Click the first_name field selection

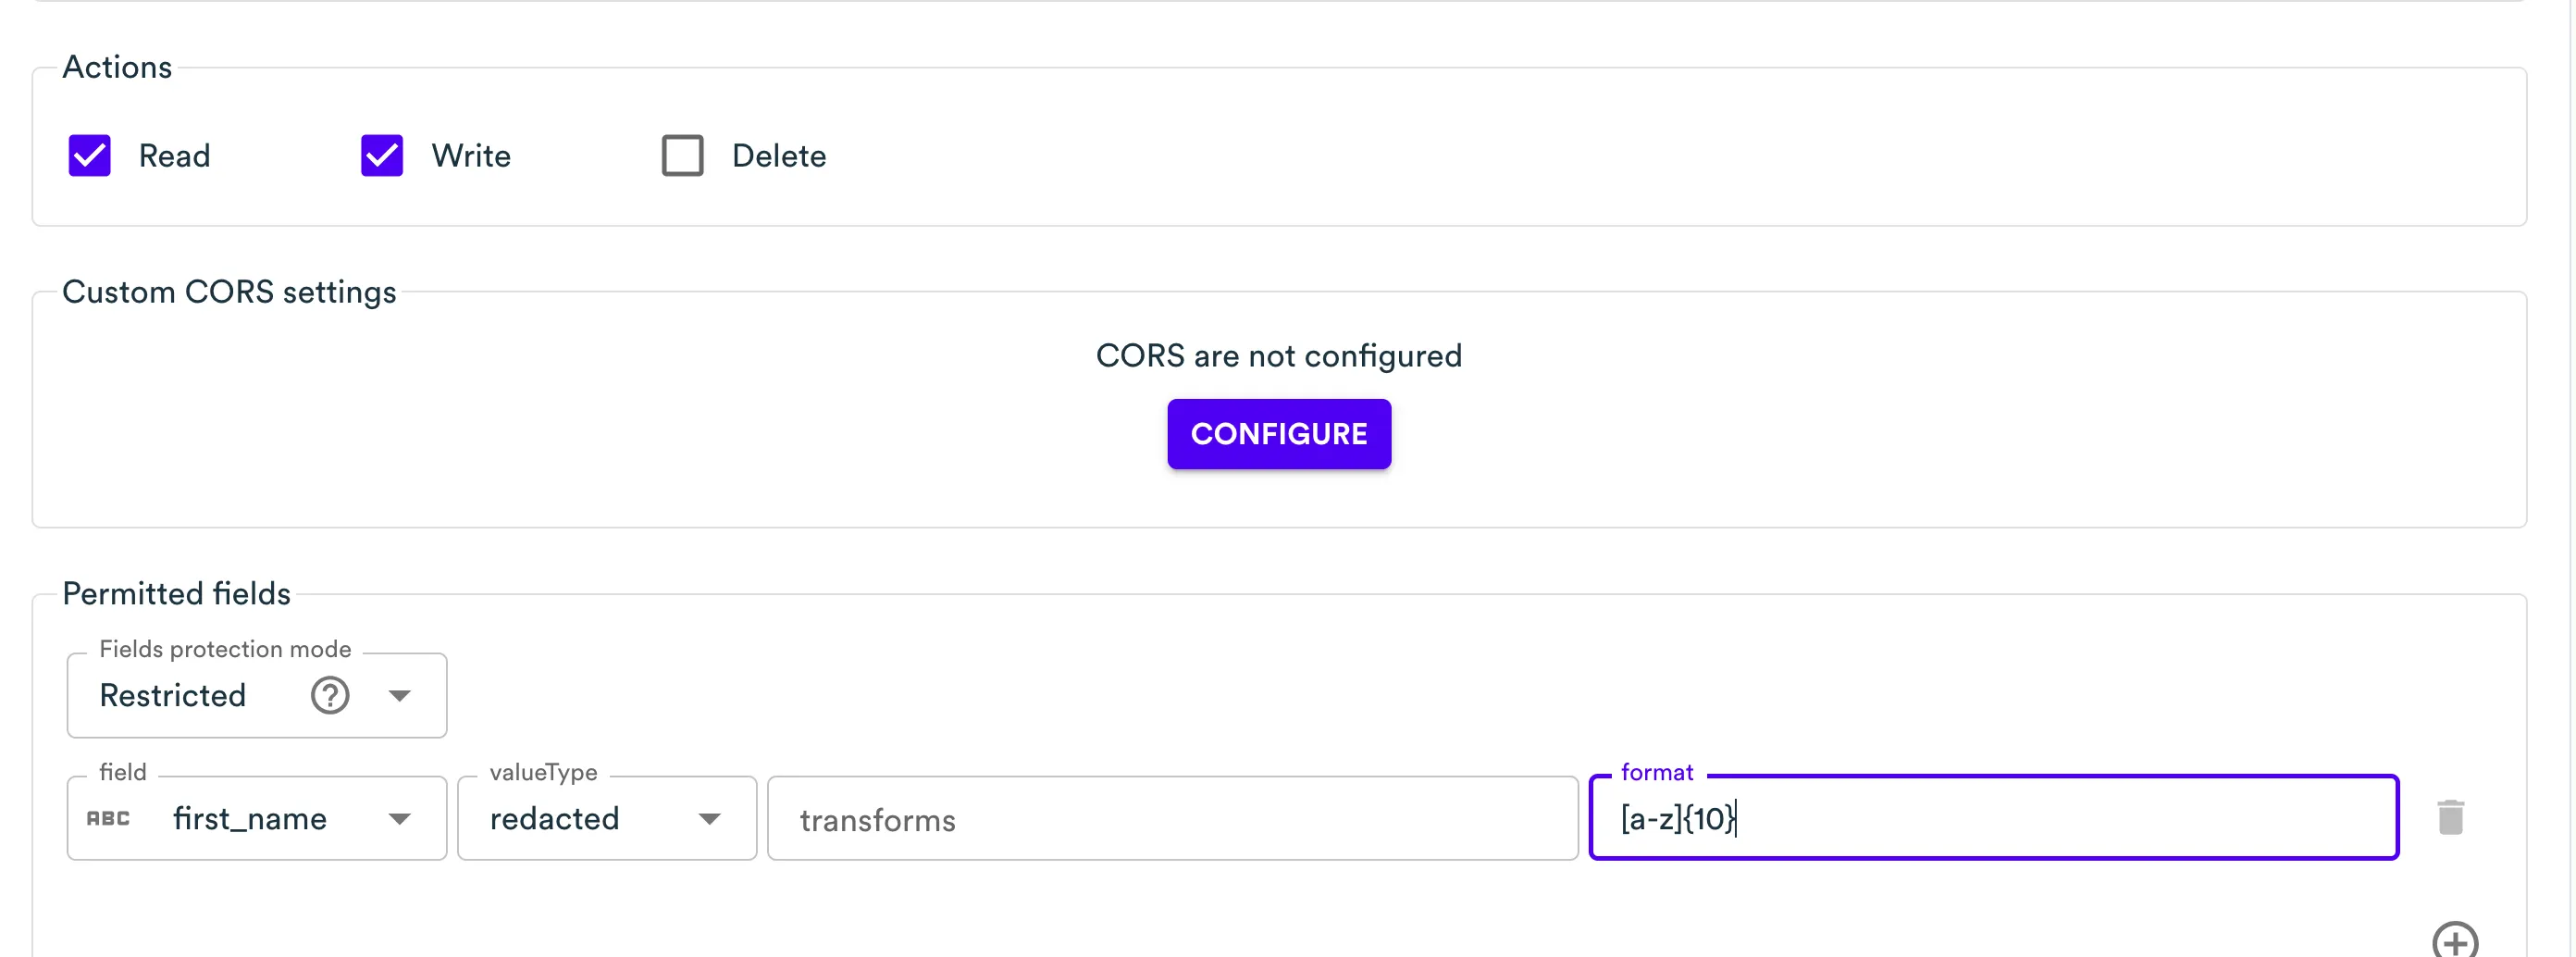click(250, 819)
